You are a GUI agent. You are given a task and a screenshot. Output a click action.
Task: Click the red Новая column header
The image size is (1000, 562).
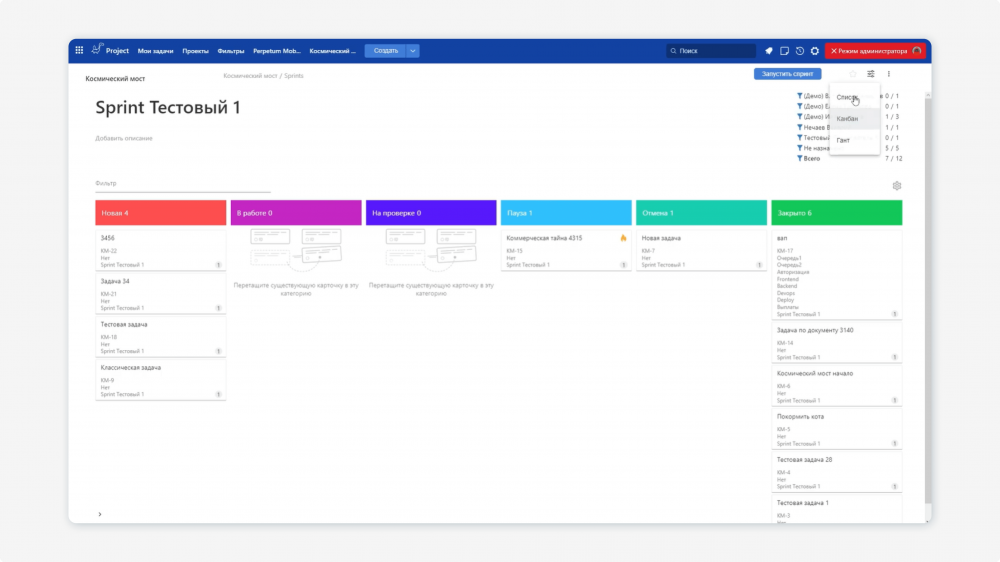[x=161, y=212]
